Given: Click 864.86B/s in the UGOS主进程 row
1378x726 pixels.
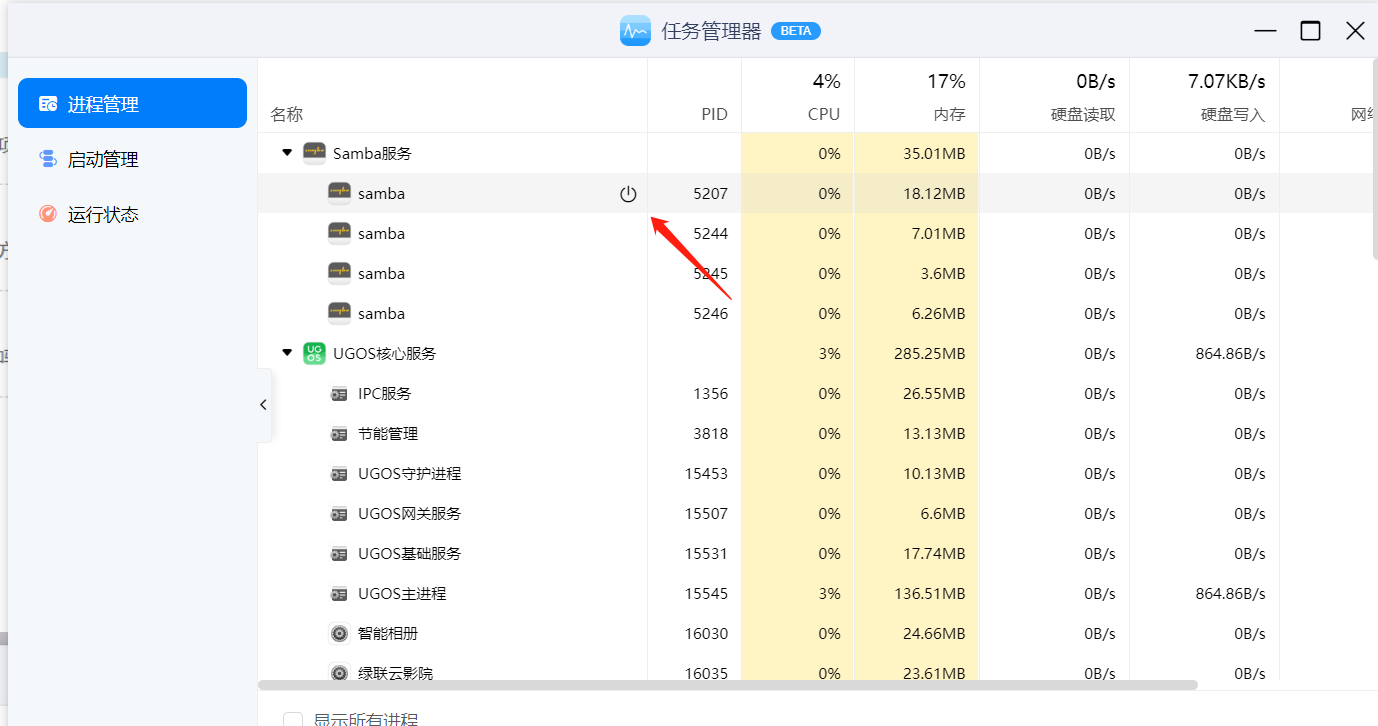Looking at the screenshot, I should pyautogui.click(x=1231, y=594).
